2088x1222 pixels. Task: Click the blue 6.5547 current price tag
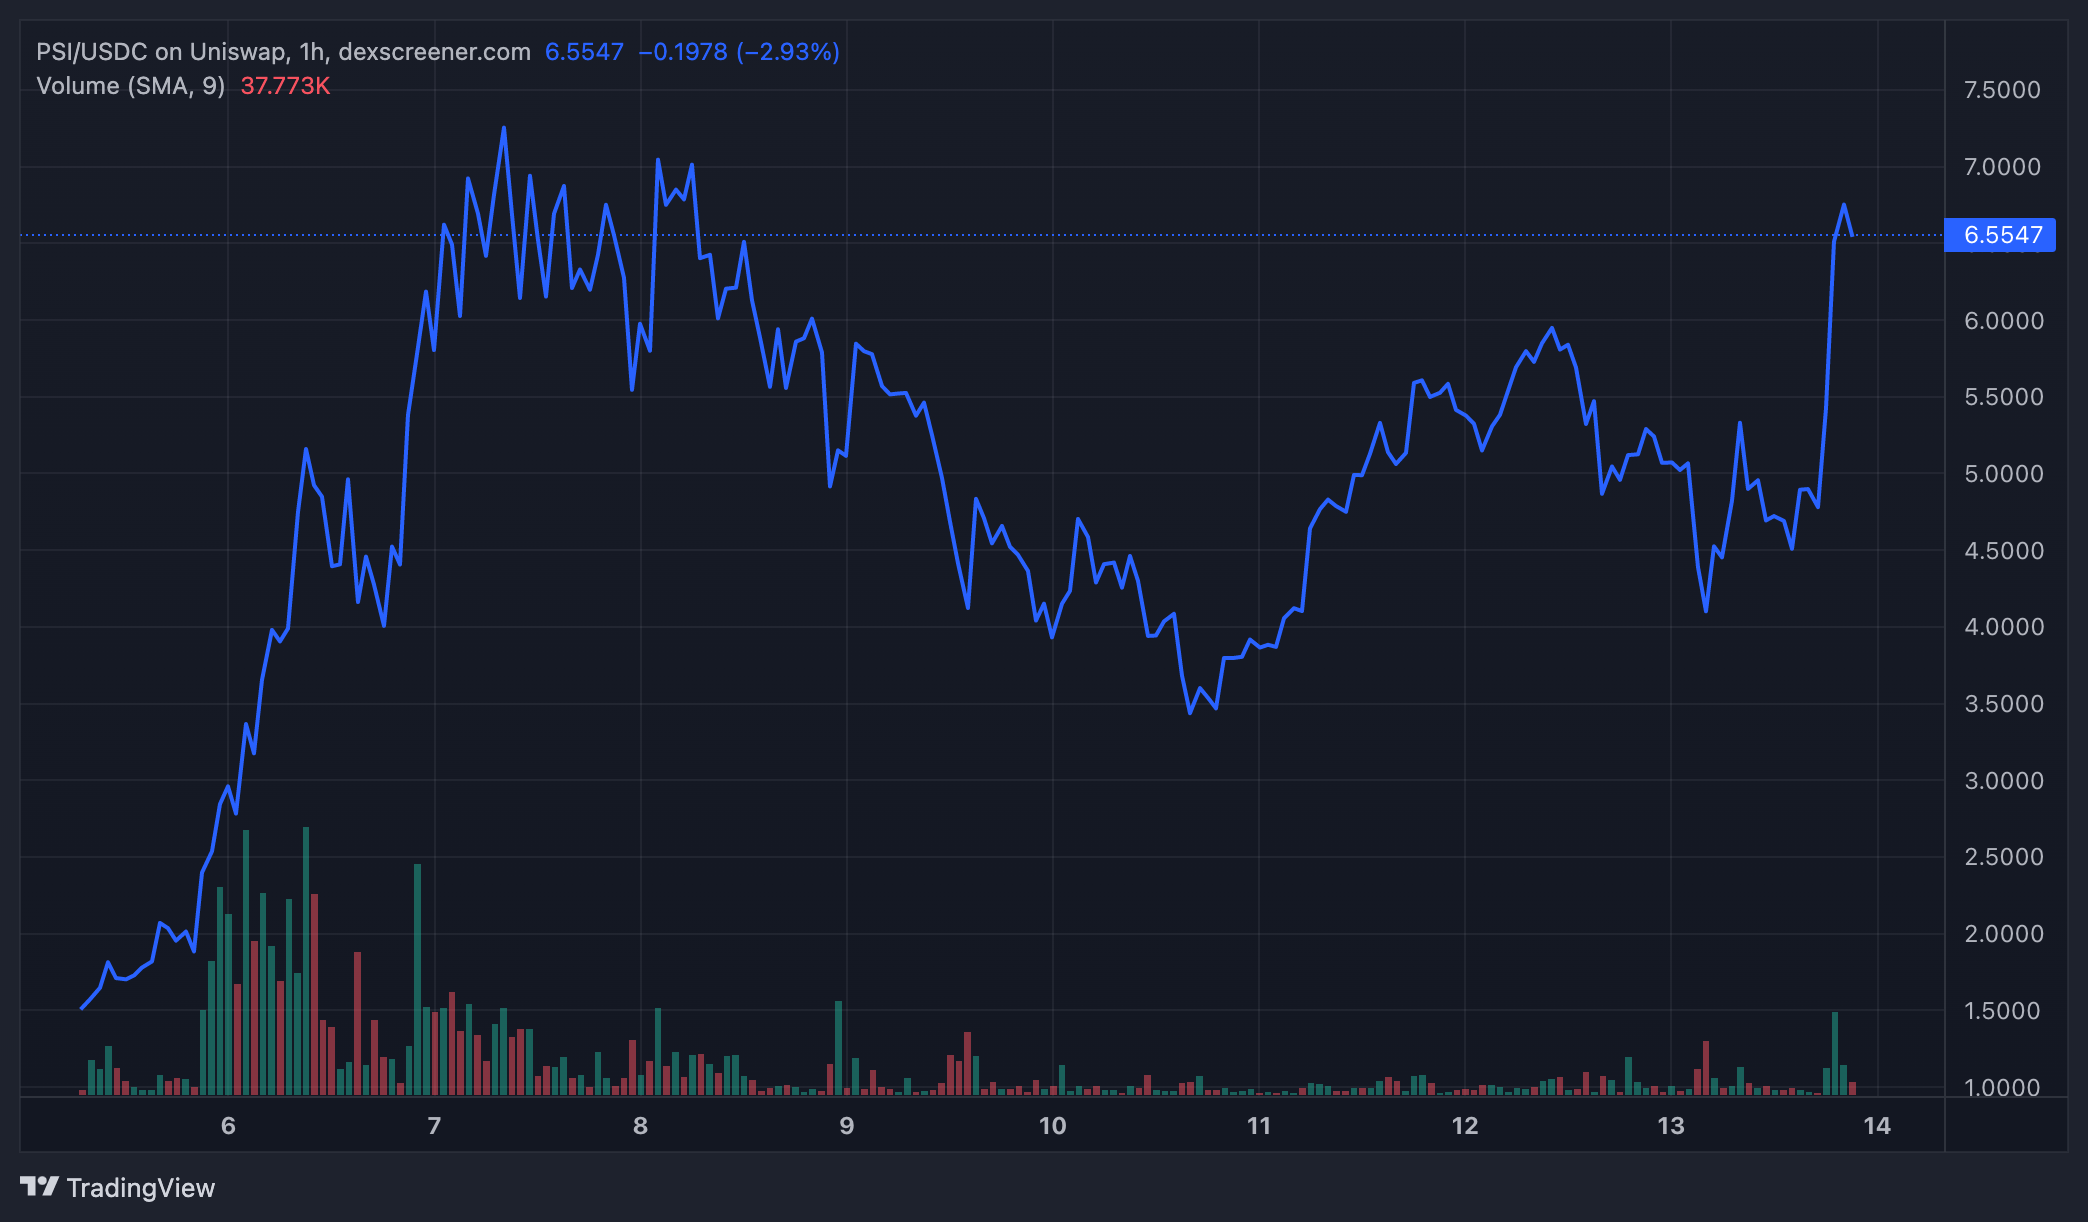(x=2000, y=235)
